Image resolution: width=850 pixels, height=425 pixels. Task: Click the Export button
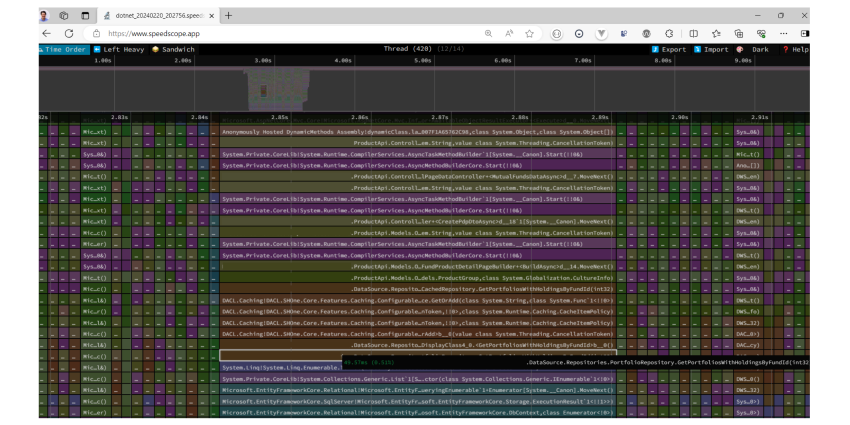(668, 49)
